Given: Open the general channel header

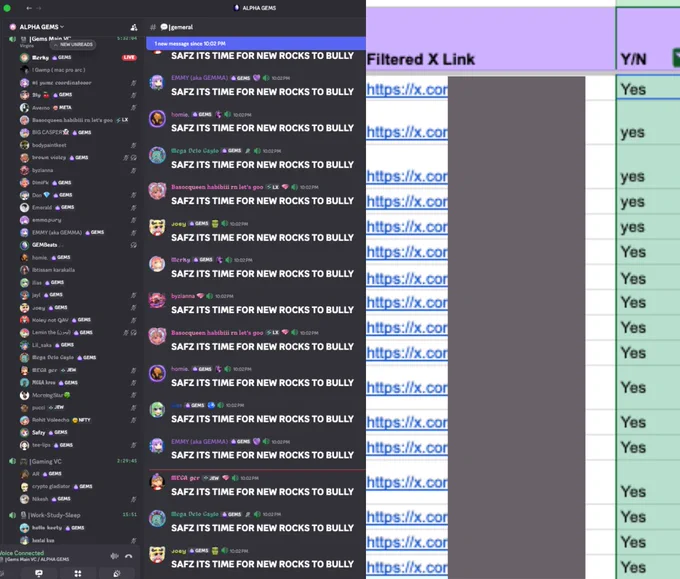Looking at the screenshot, I should pyautogui.click(x=177, y=27).
